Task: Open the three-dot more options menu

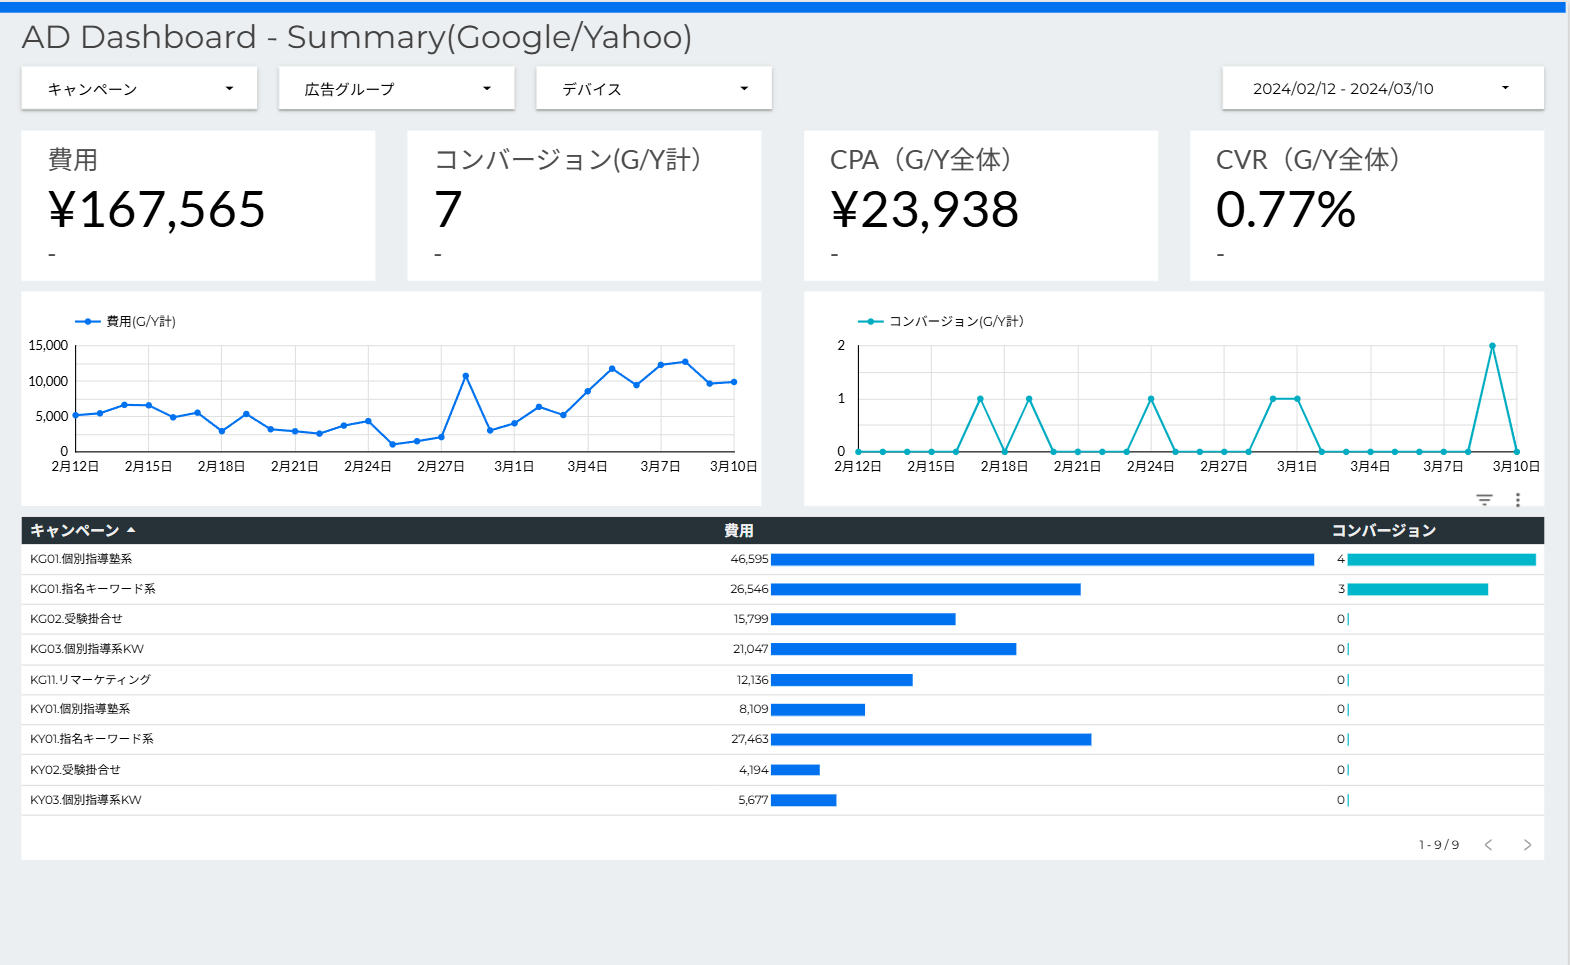Action: [1517, 499]
